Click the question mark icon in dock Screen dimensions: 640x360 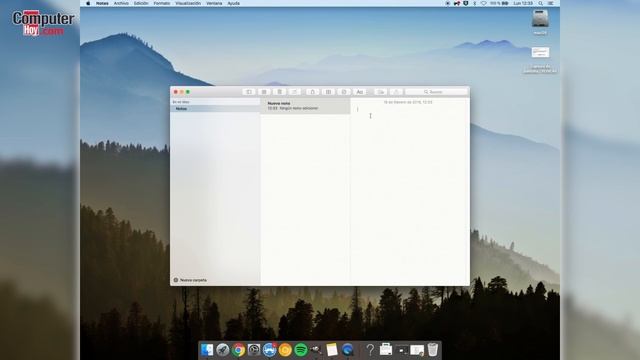coord(370,350)
